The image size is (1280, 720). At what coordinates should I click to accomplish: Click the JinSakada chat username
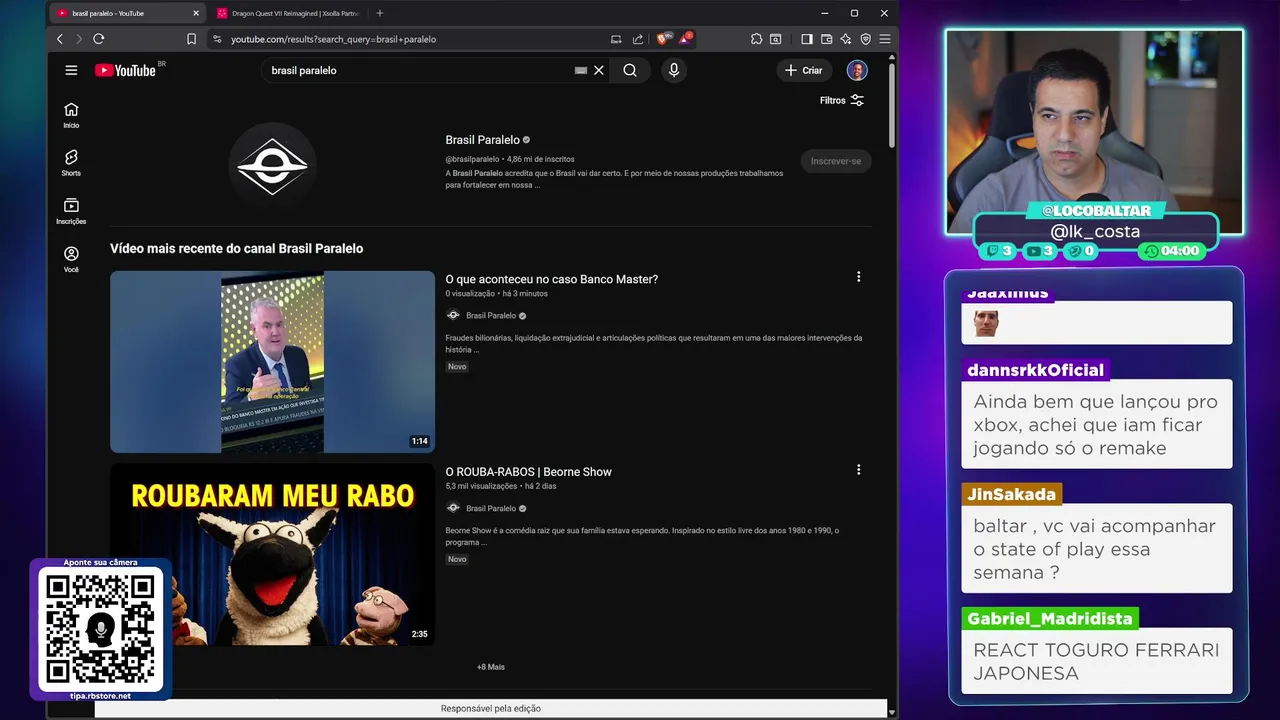[1011, 494]
